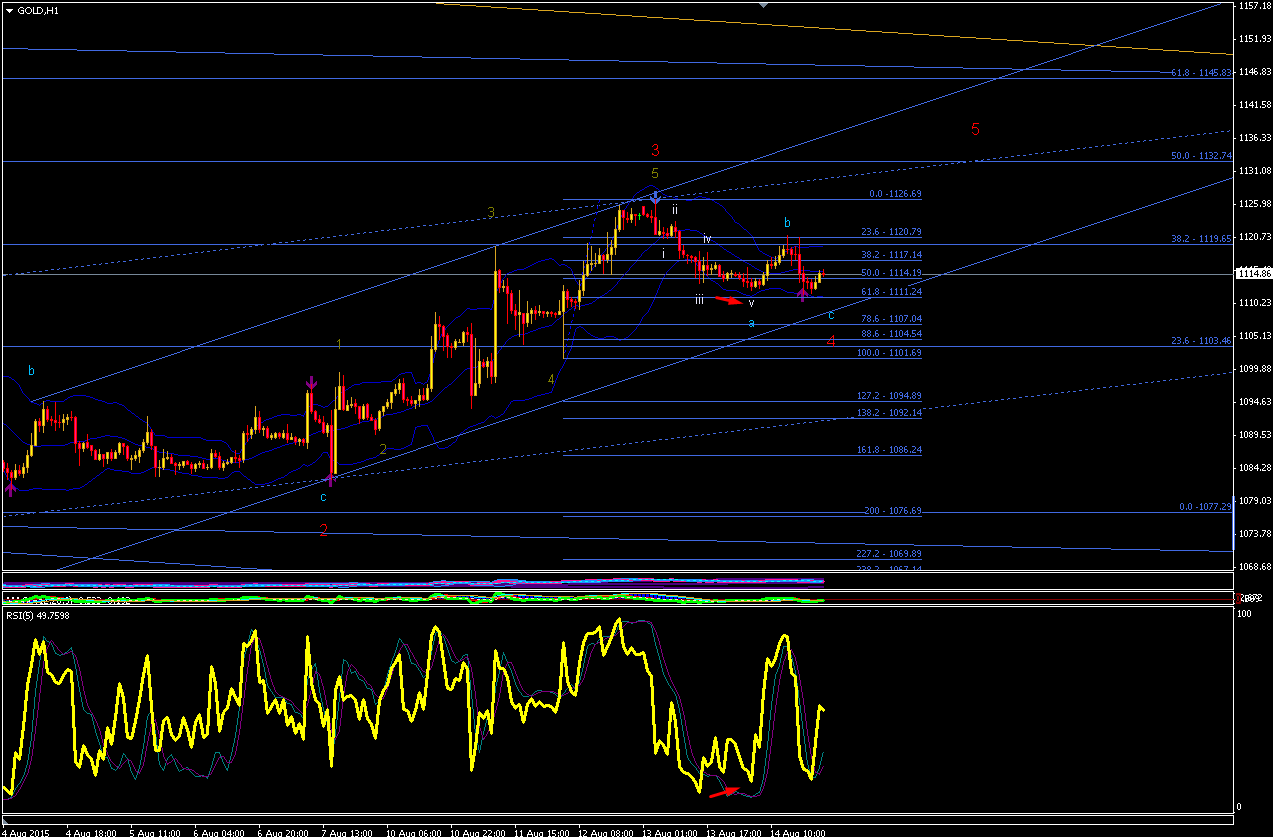Click time axis label 7 Aug 13:00
The height and width of the screenshot is (837, 1273).
345,831
